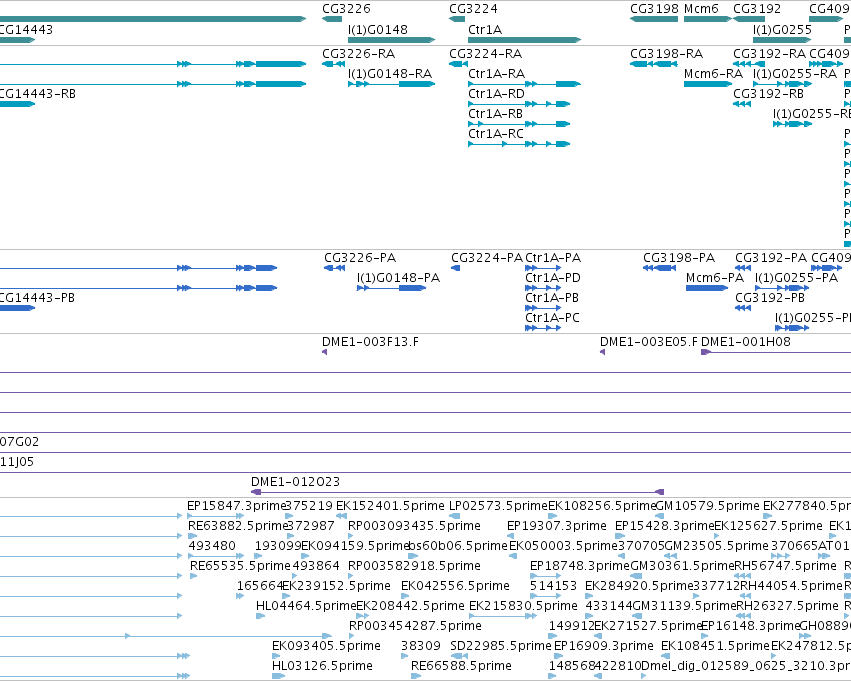This screenshot has height=681, width=851.
Task: Click the HL04464.5prime EST label
Action: tap(306, 605)
